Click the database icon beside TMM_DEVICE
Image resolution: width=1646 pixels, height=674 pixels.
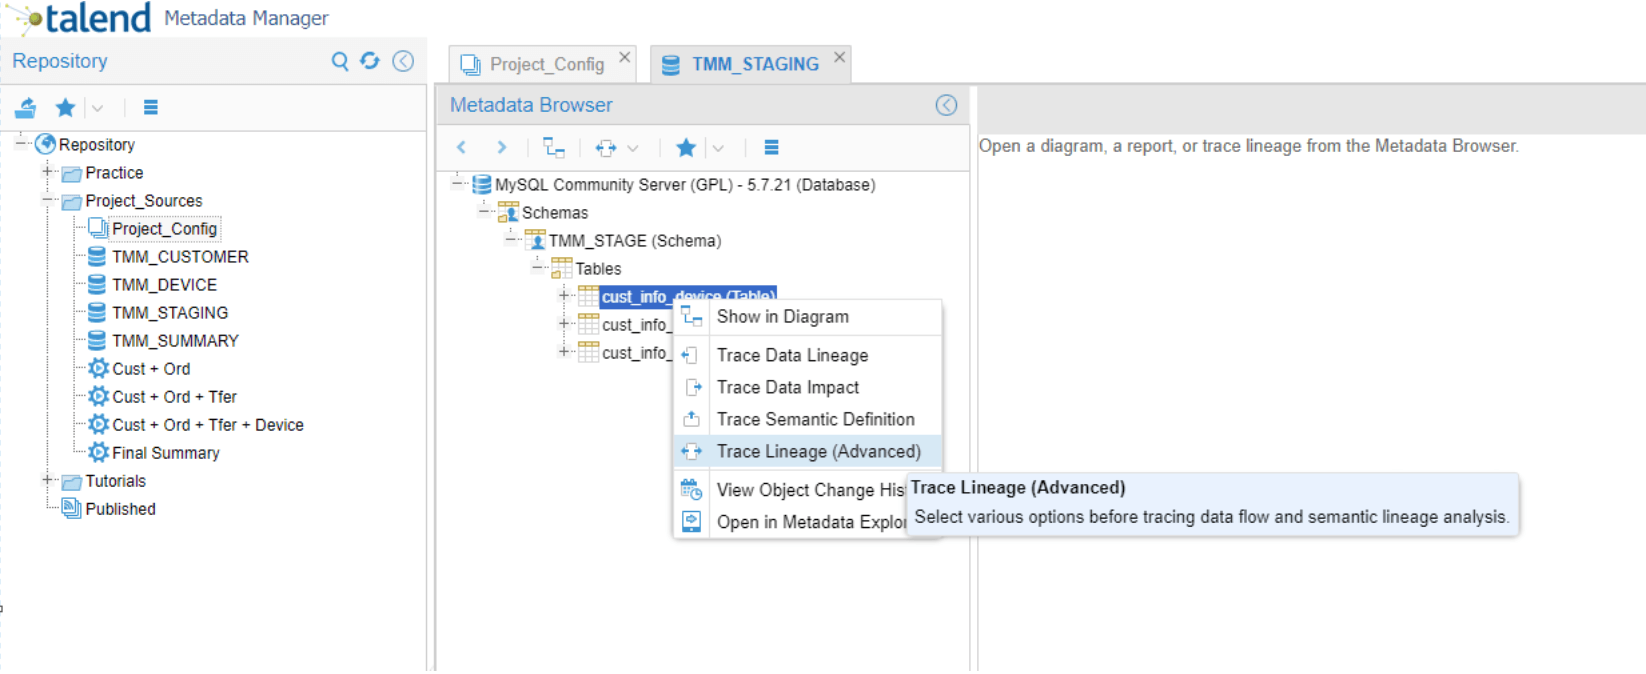(97, 284)
